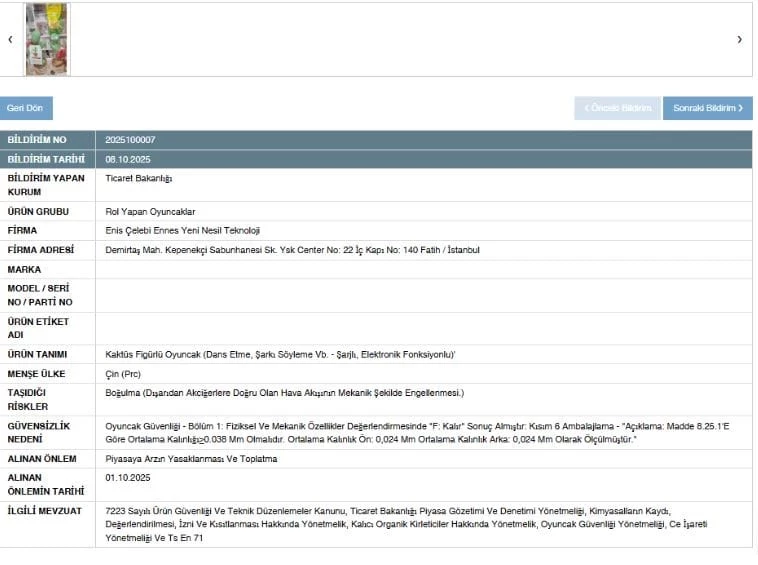Click the measure date 01.10.2025
Viewport: 758px width, 565px height.
coord(126,477)
